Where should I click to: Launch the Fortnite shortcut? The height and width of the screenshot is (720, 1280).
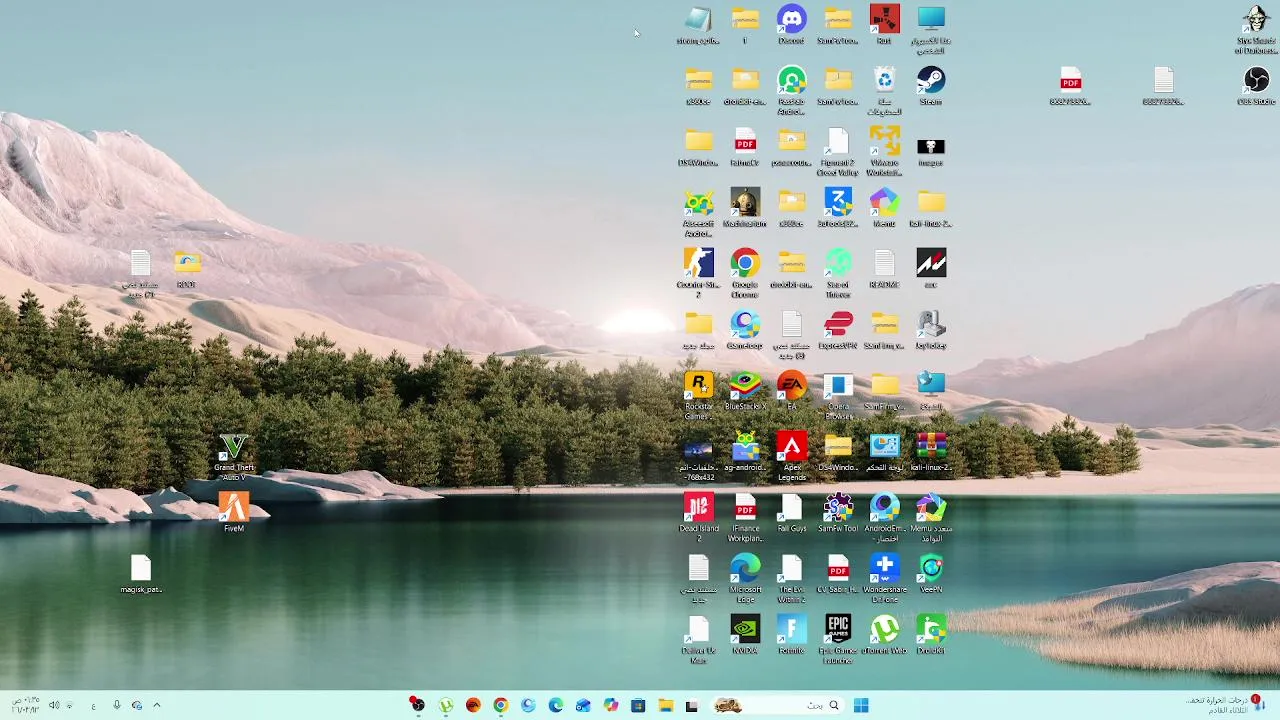click(791, 635)
